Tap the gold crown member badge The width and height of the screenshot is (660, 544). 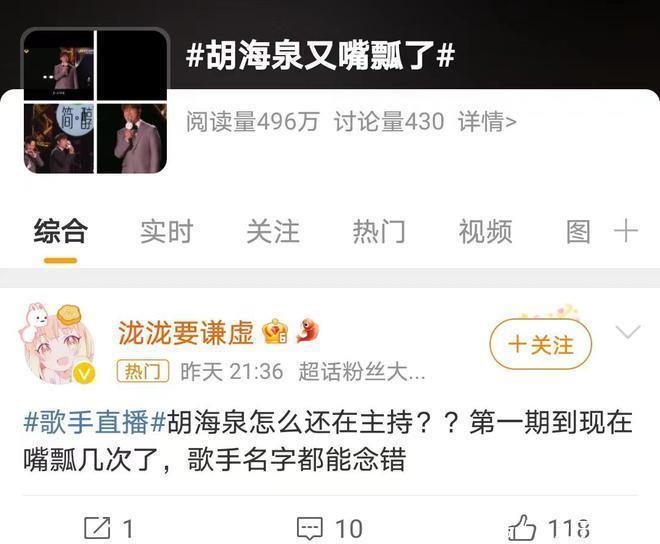tap(275, 331)
